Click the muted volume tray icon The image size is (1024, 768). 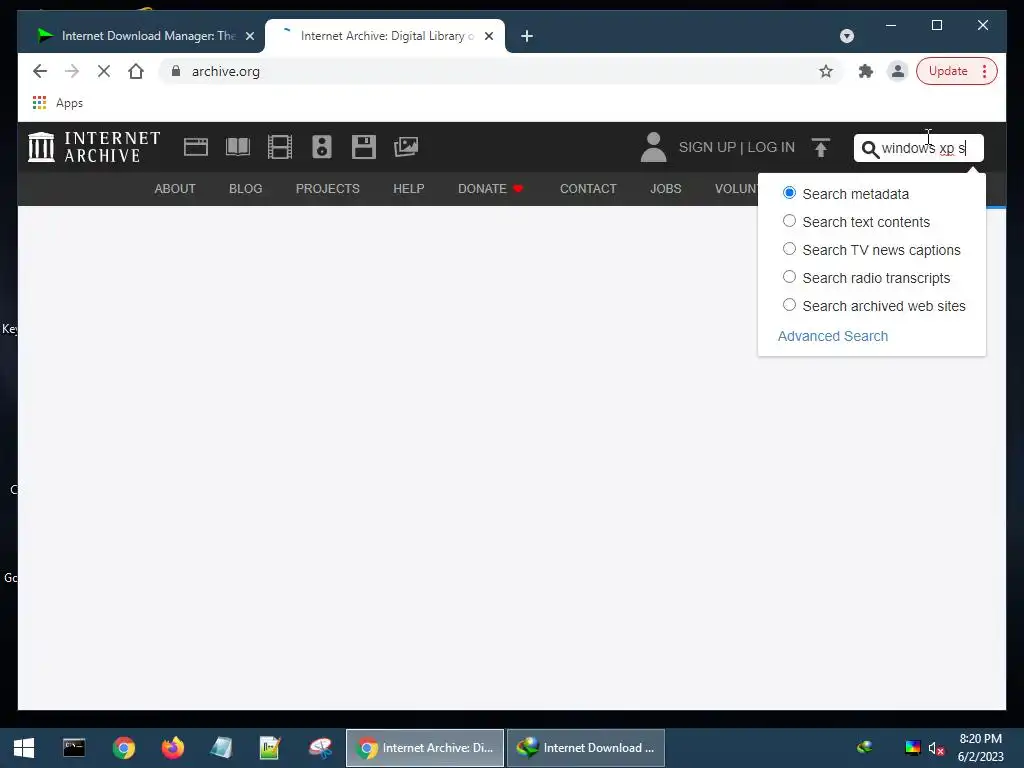coord(936,748)
